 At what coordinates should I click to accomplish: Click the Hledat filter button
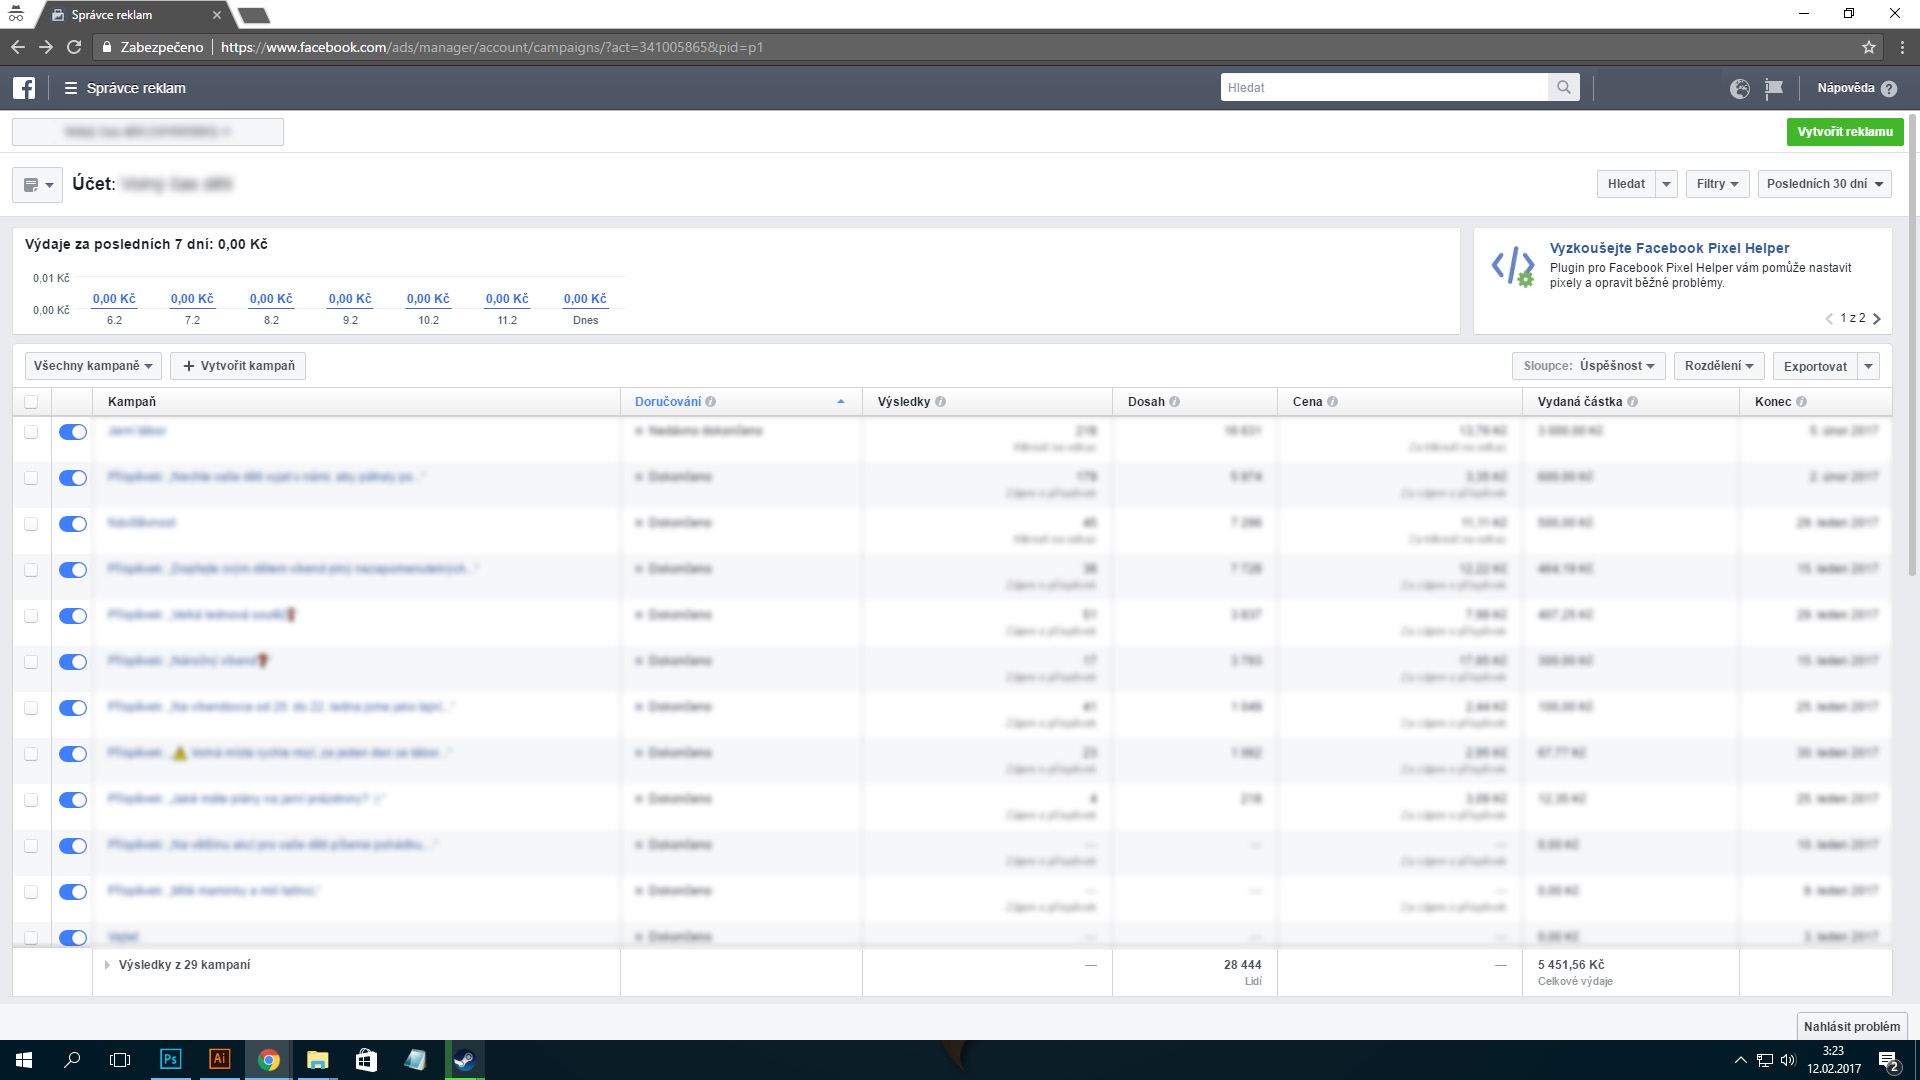(x=1626, y=184)
